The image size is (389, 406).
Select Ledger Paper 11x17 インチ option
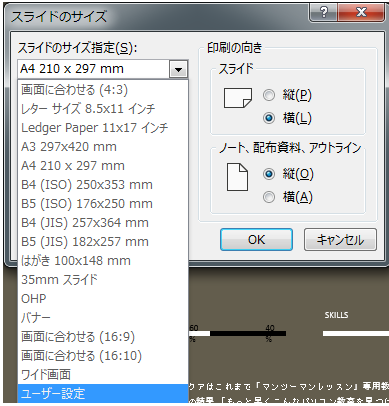pos(103,128)
